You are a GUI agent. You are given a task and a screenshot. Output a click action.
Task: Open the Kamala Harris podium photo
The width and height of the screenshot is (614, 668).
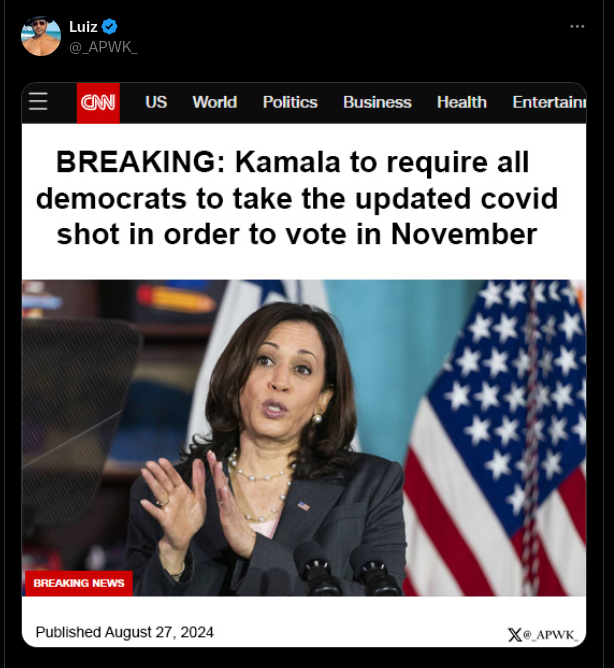(x=304, y=438)
